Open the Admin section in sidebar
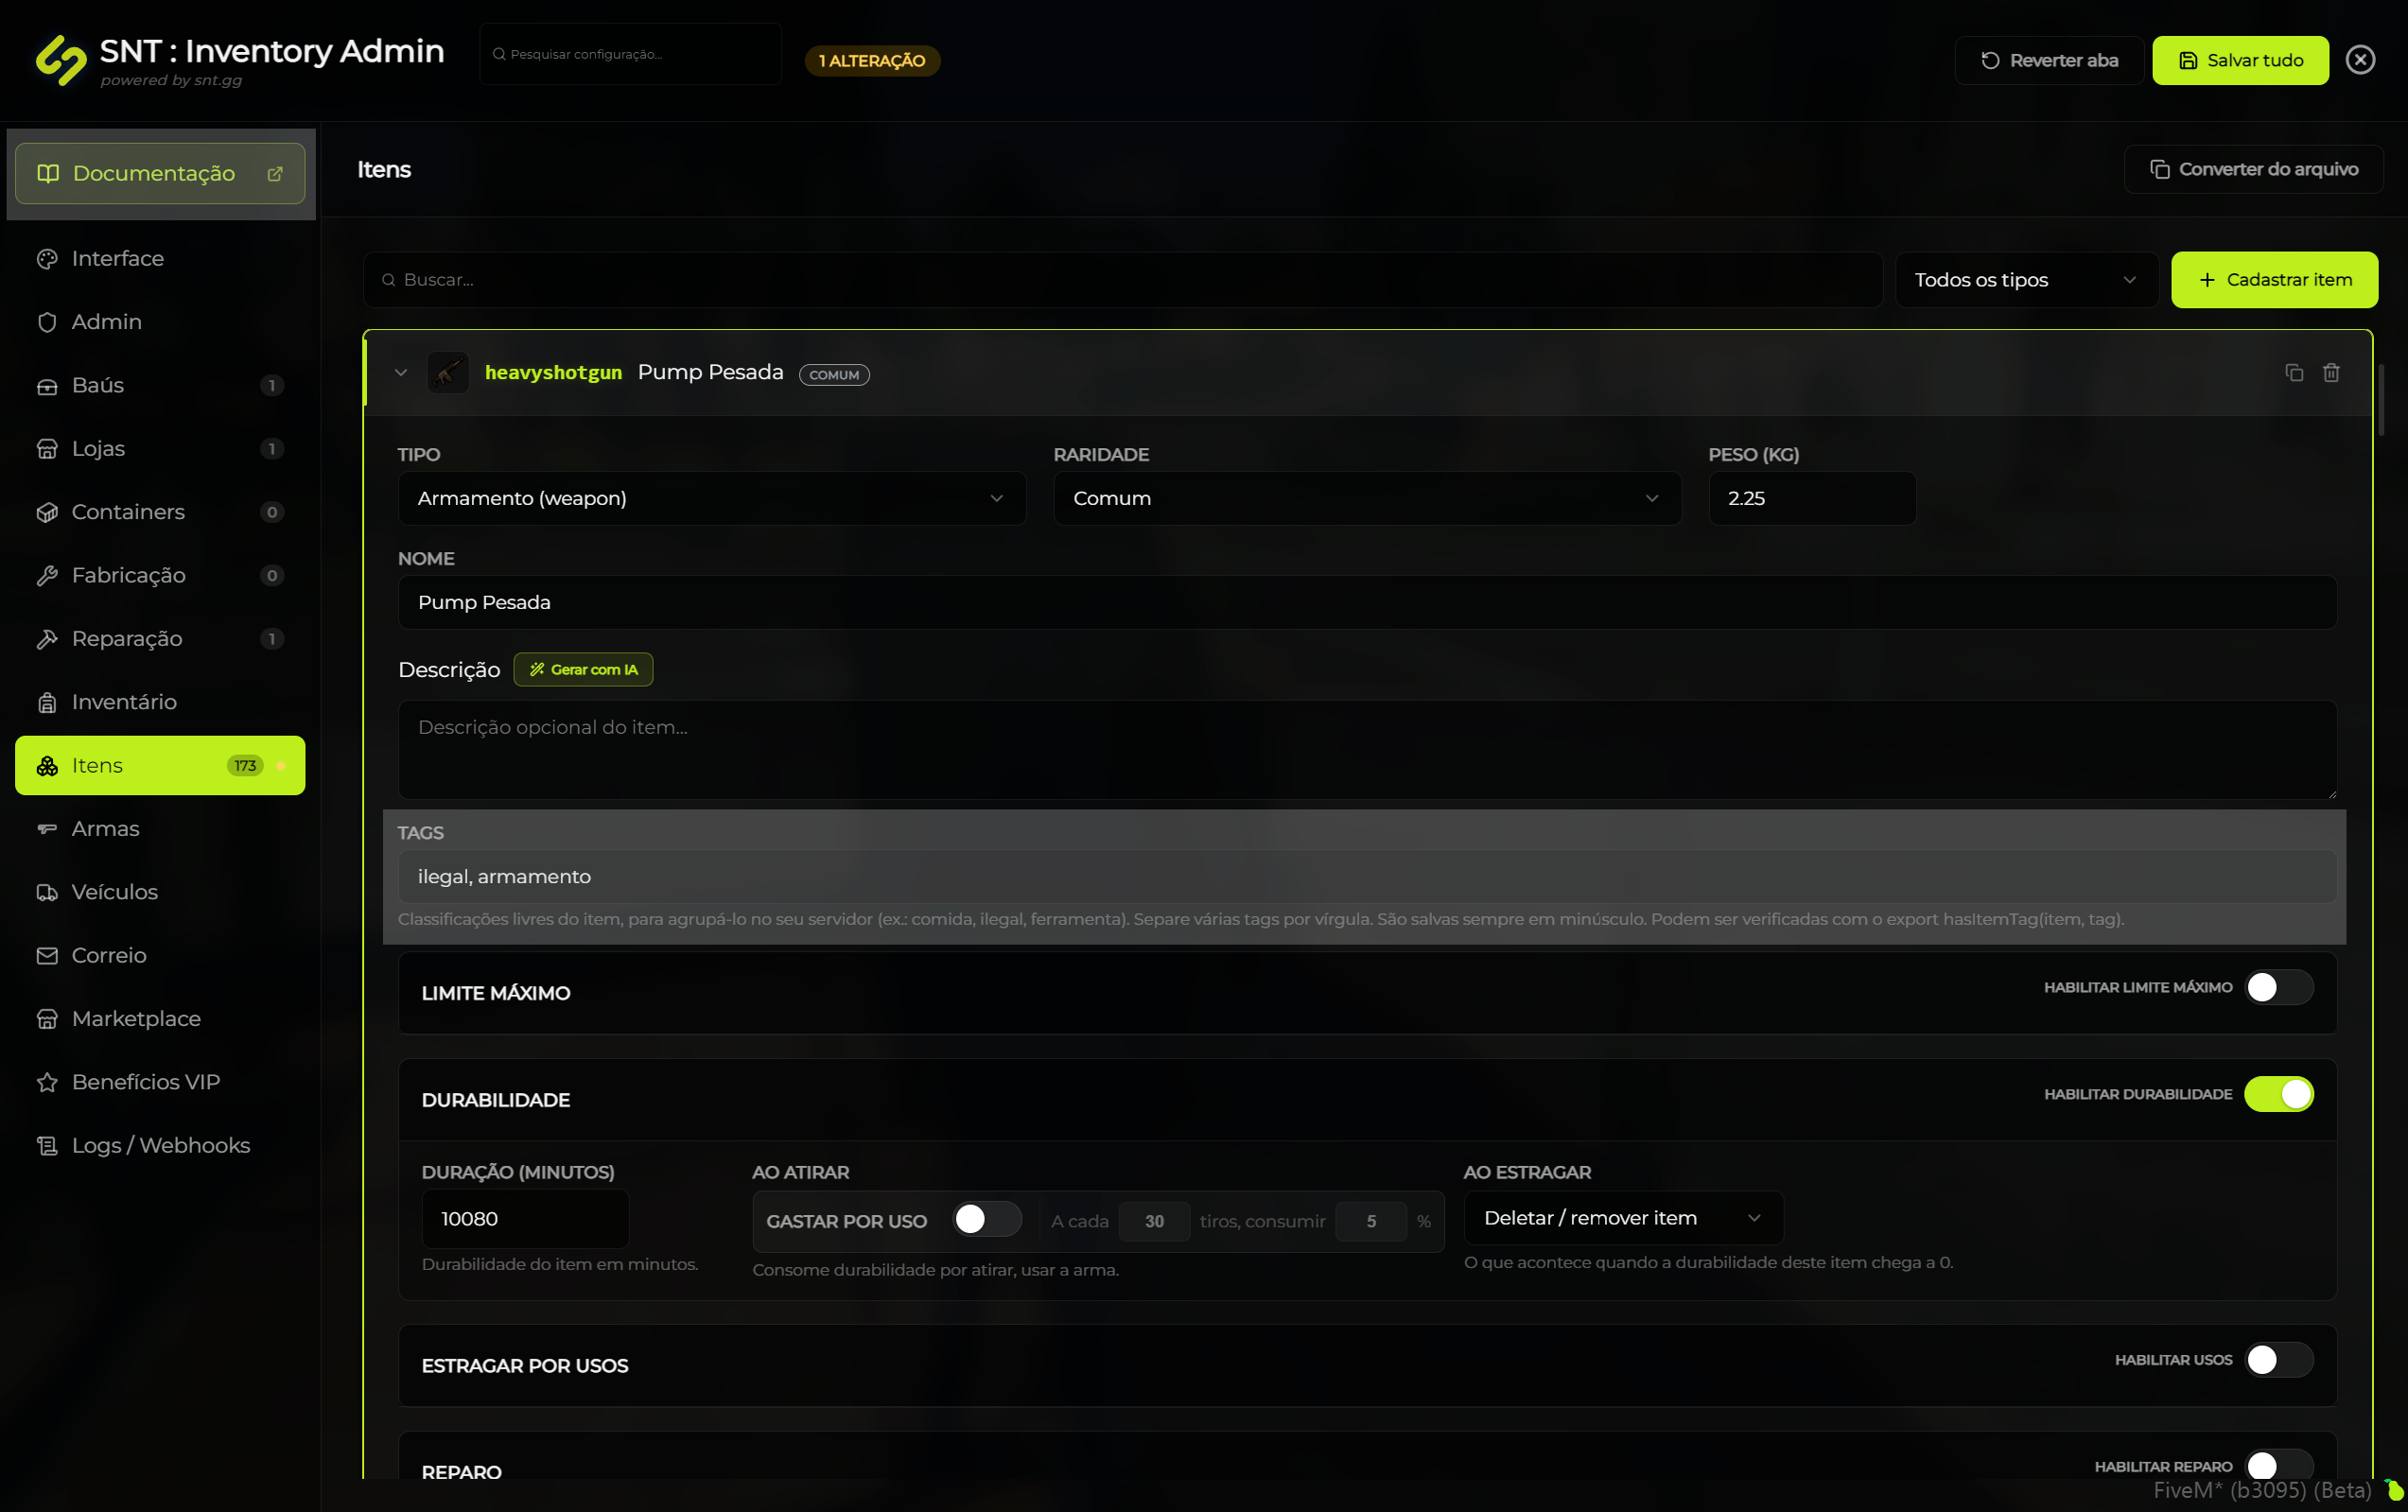This screenshot has width=2408, height=1512. [x=160, y=322]
